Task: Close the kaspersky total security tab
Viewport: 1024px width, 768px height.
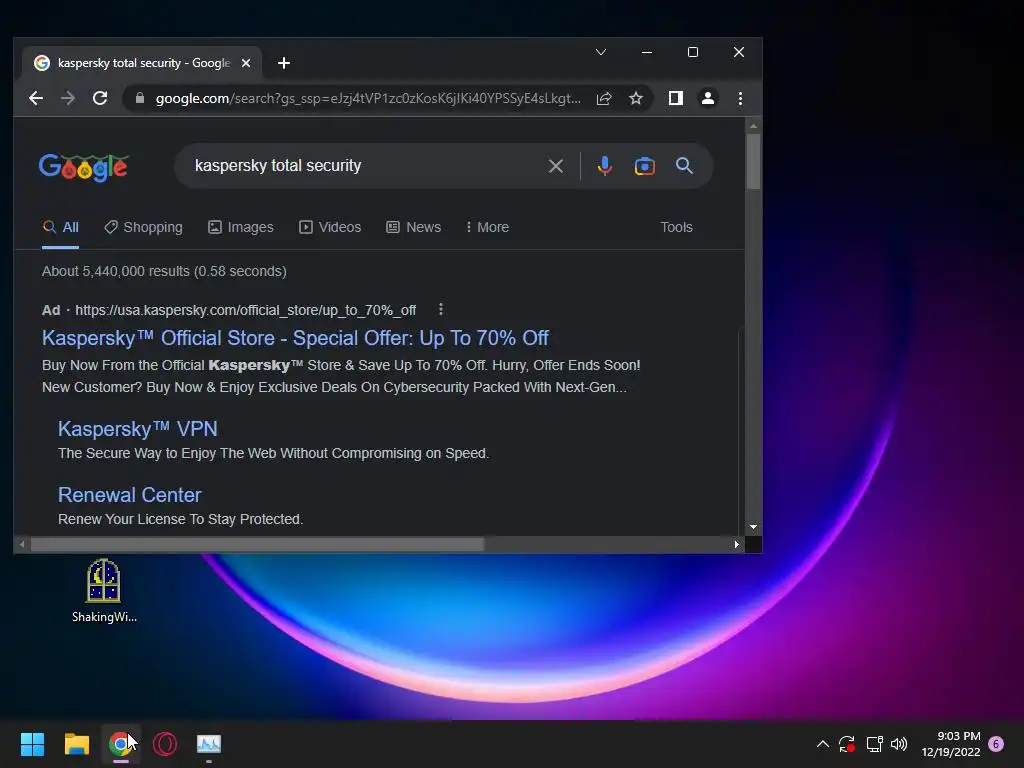Action: [246, 63]
